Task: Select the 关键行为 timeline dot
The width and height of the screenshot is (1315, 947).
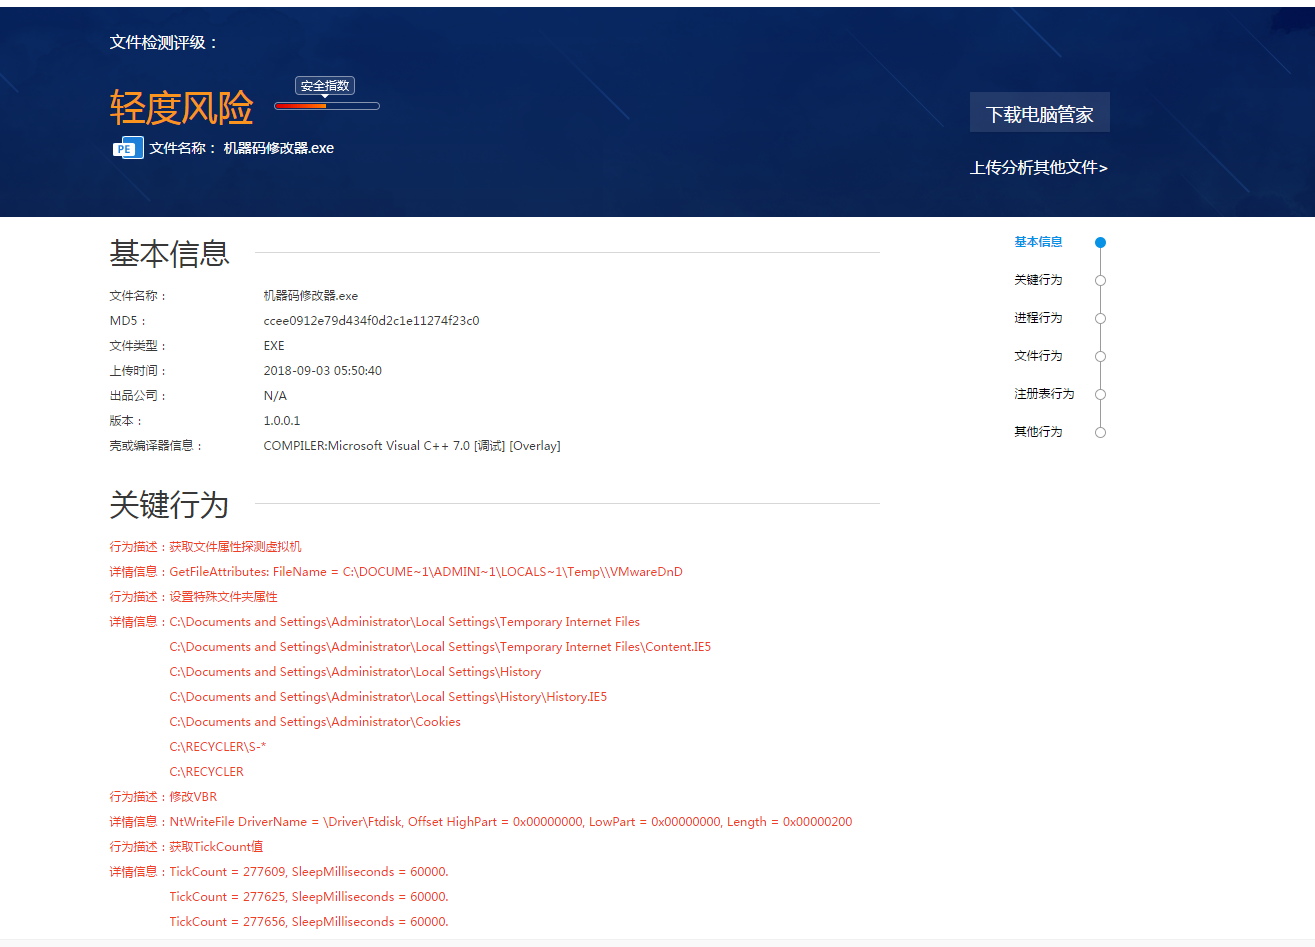Action: [1100, 280]
